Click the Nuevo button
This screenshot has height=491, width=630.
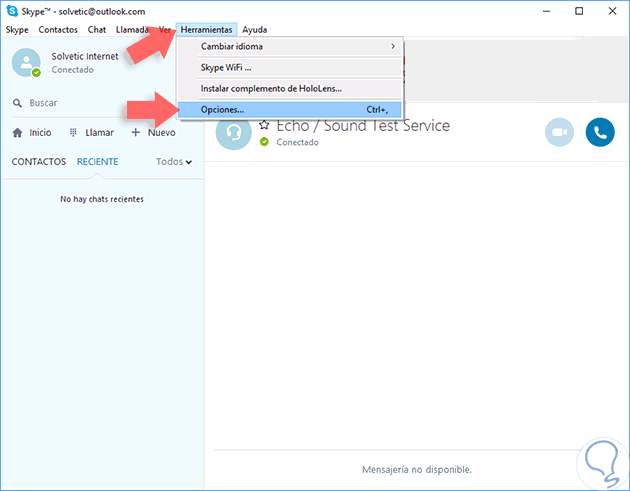(x=162, y=133)
